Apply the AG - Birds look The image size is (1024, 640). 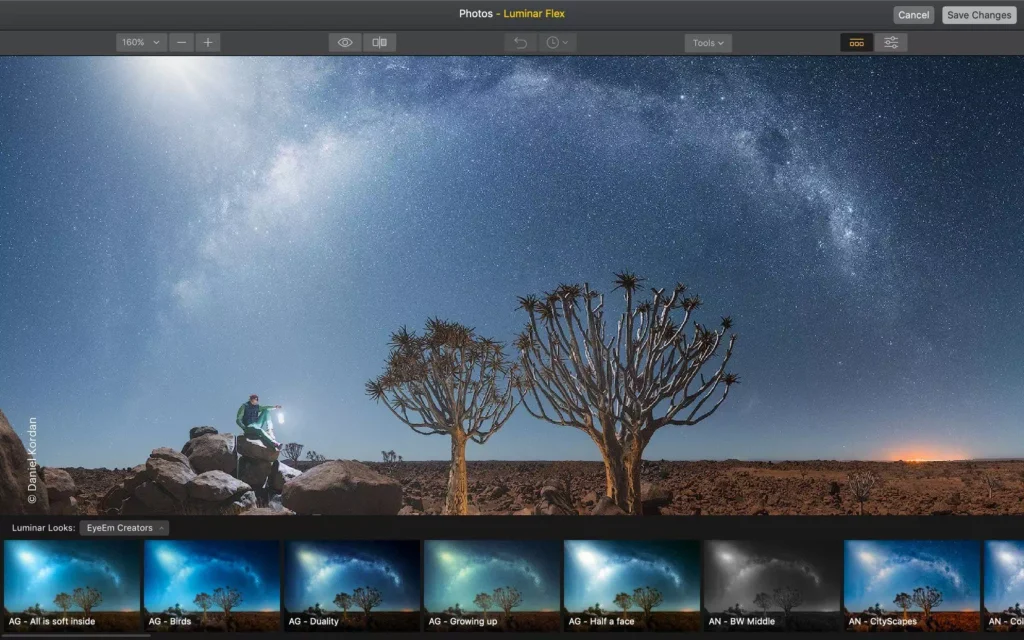(x=212, y=585)
